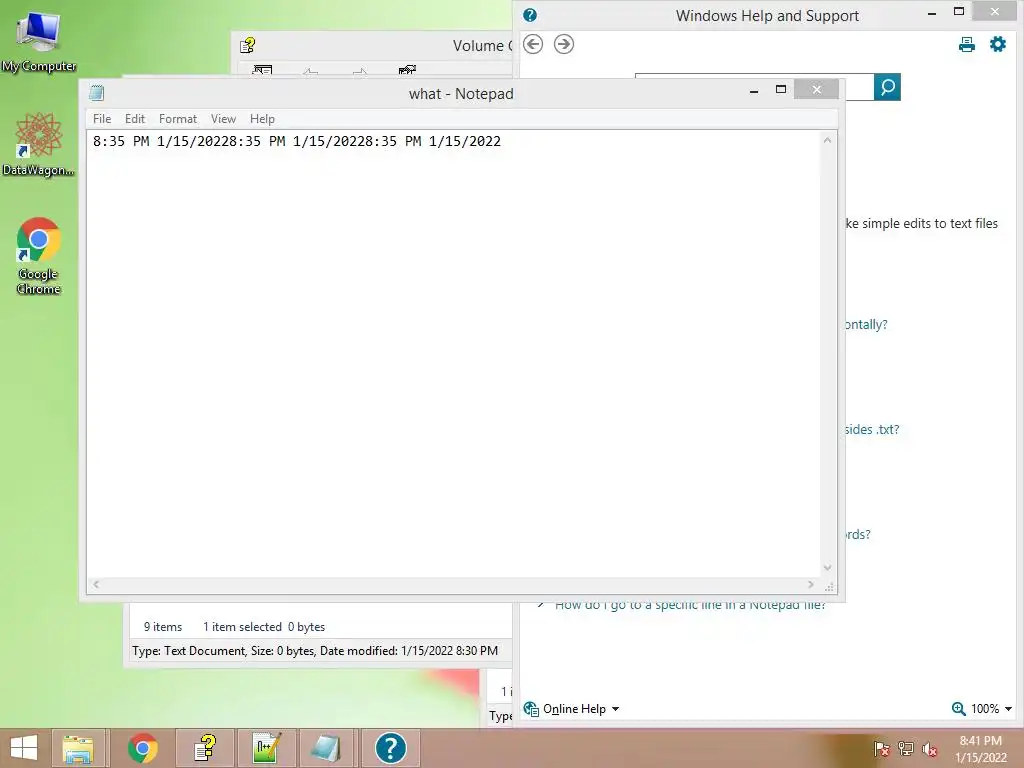This screenshot has width=1024, height=768.
Task: Click the Notepad horizontal scrollbar left arrow
Action: coord(96,584)
